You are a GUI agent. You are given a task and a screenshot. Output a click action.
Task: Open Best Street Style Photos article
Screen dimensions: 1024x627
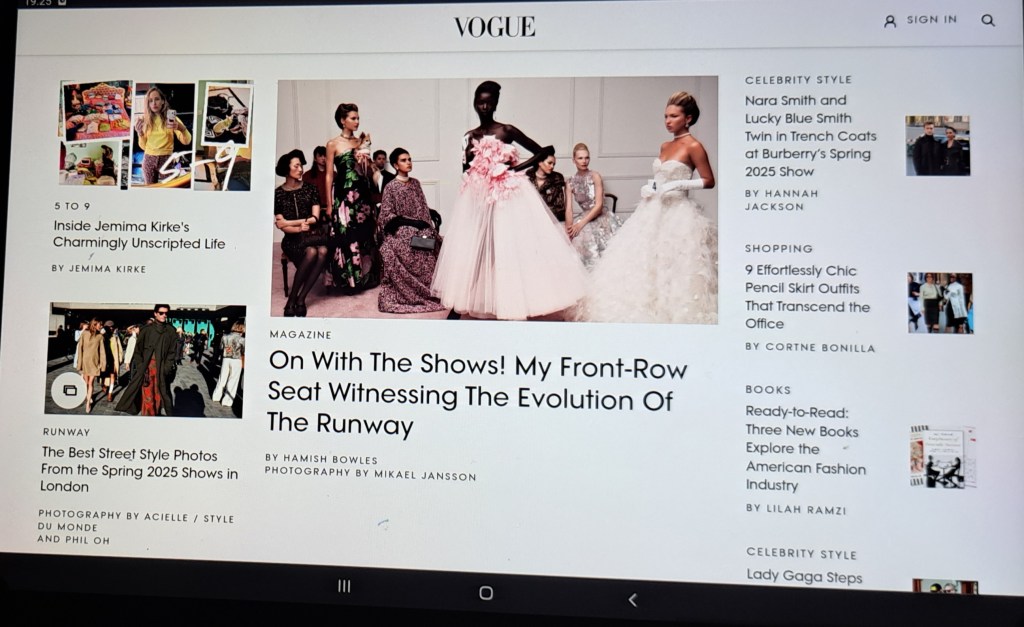click(x=139, y=469)
